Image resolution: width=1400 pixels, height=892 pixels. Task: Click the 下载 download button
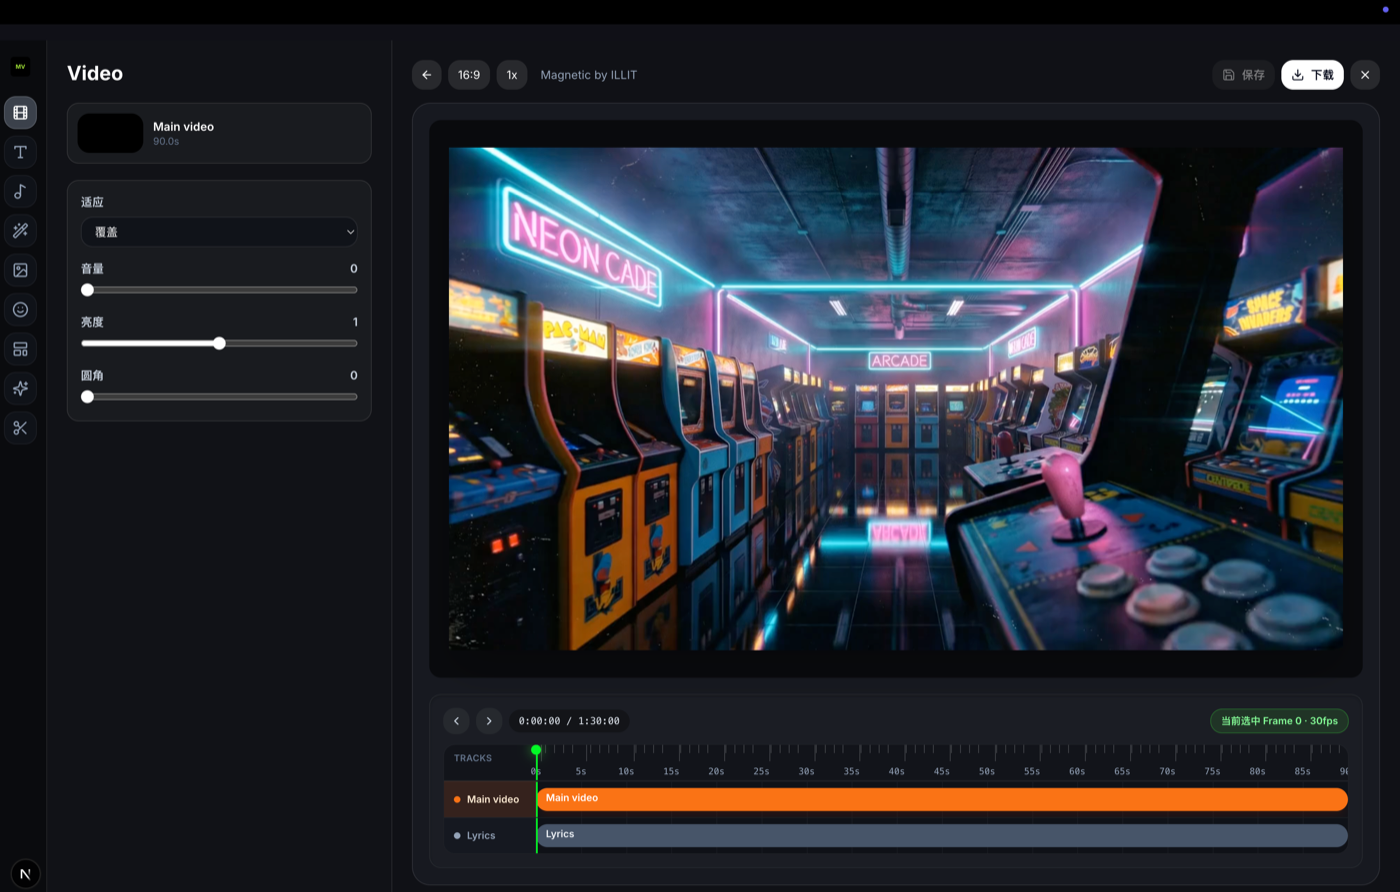(x=1312, y=75)
